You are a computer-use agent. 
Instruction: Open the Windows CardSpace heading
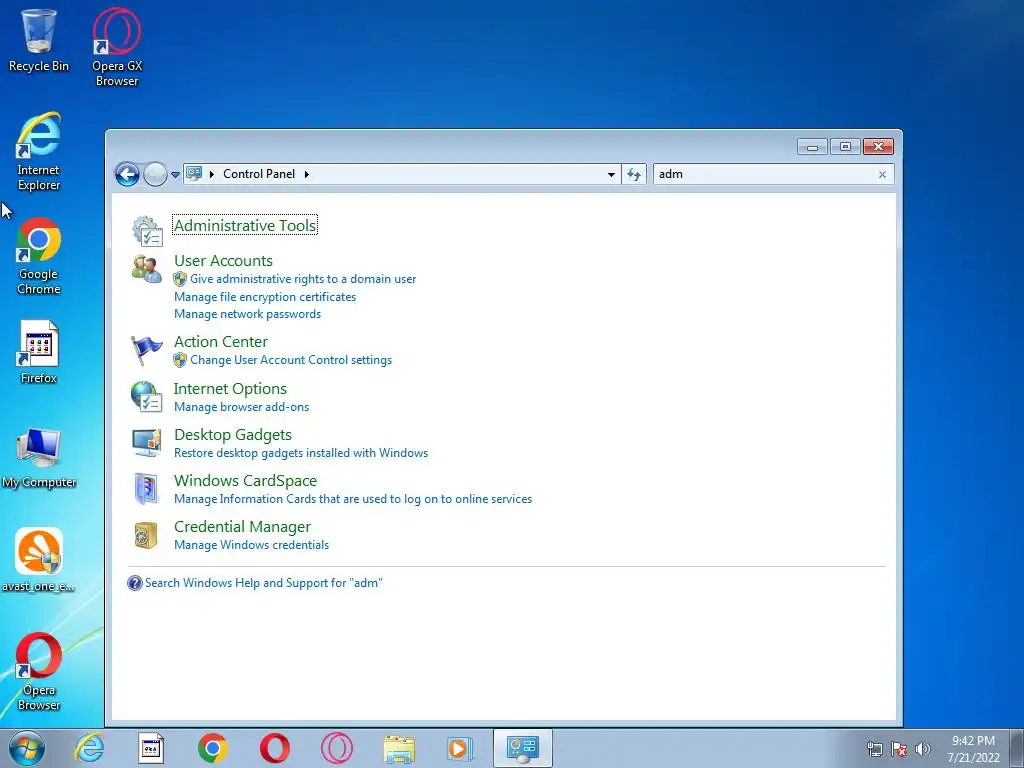[x=246, y=481]
